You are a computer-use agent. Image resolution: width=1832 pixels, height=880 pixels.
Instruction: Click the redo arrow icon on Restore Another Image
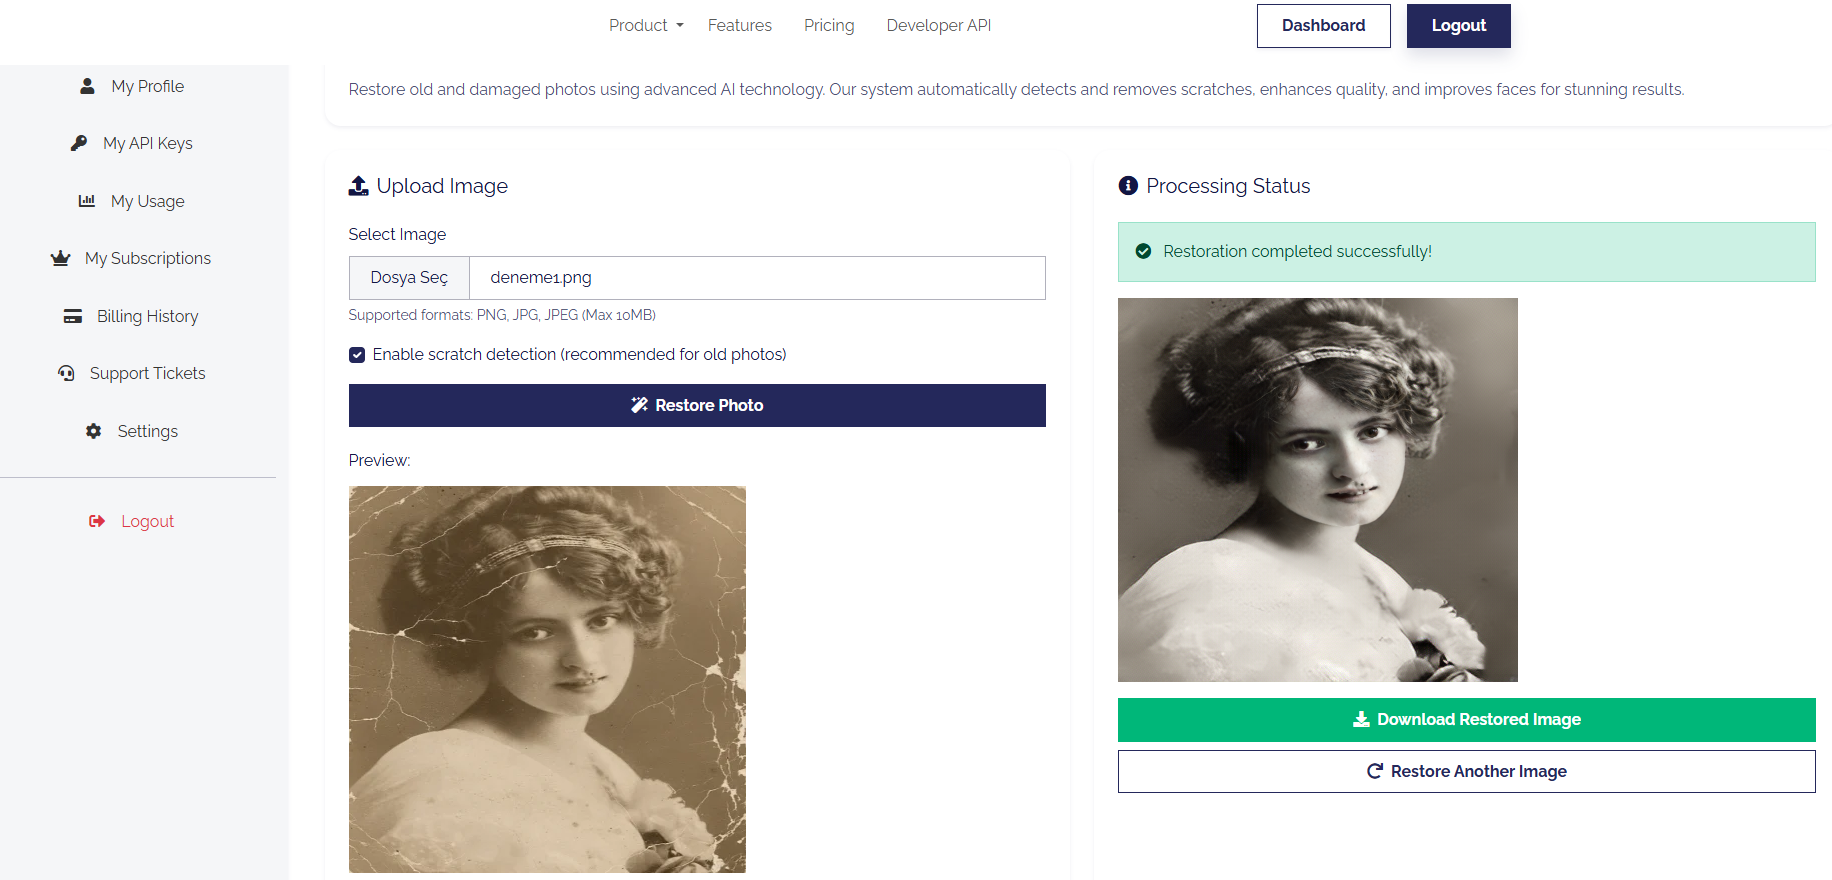(x=1375, y=771)
